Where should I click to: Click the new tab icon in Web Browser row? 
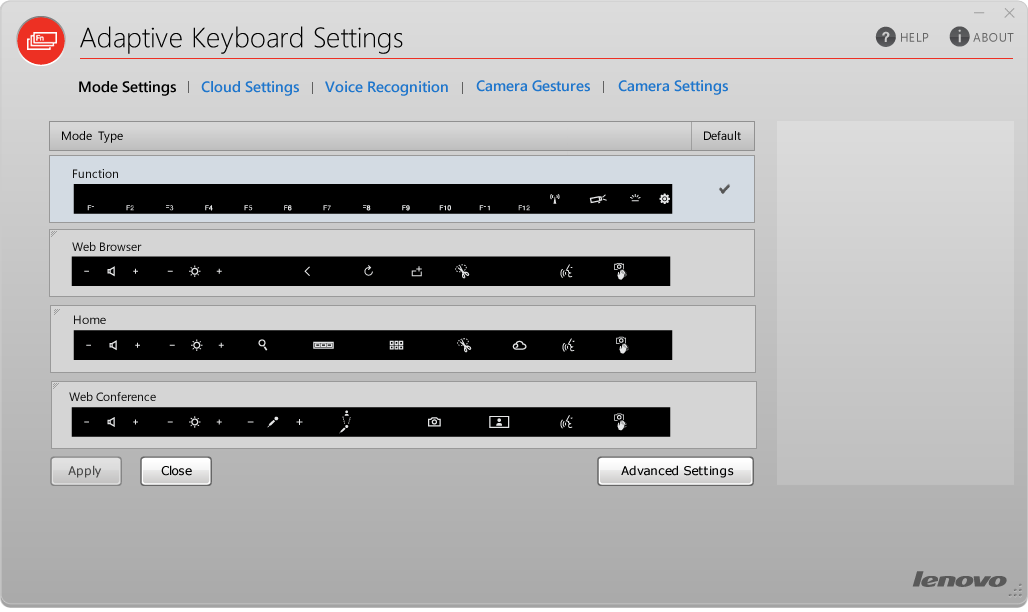(x=417, y=271)
